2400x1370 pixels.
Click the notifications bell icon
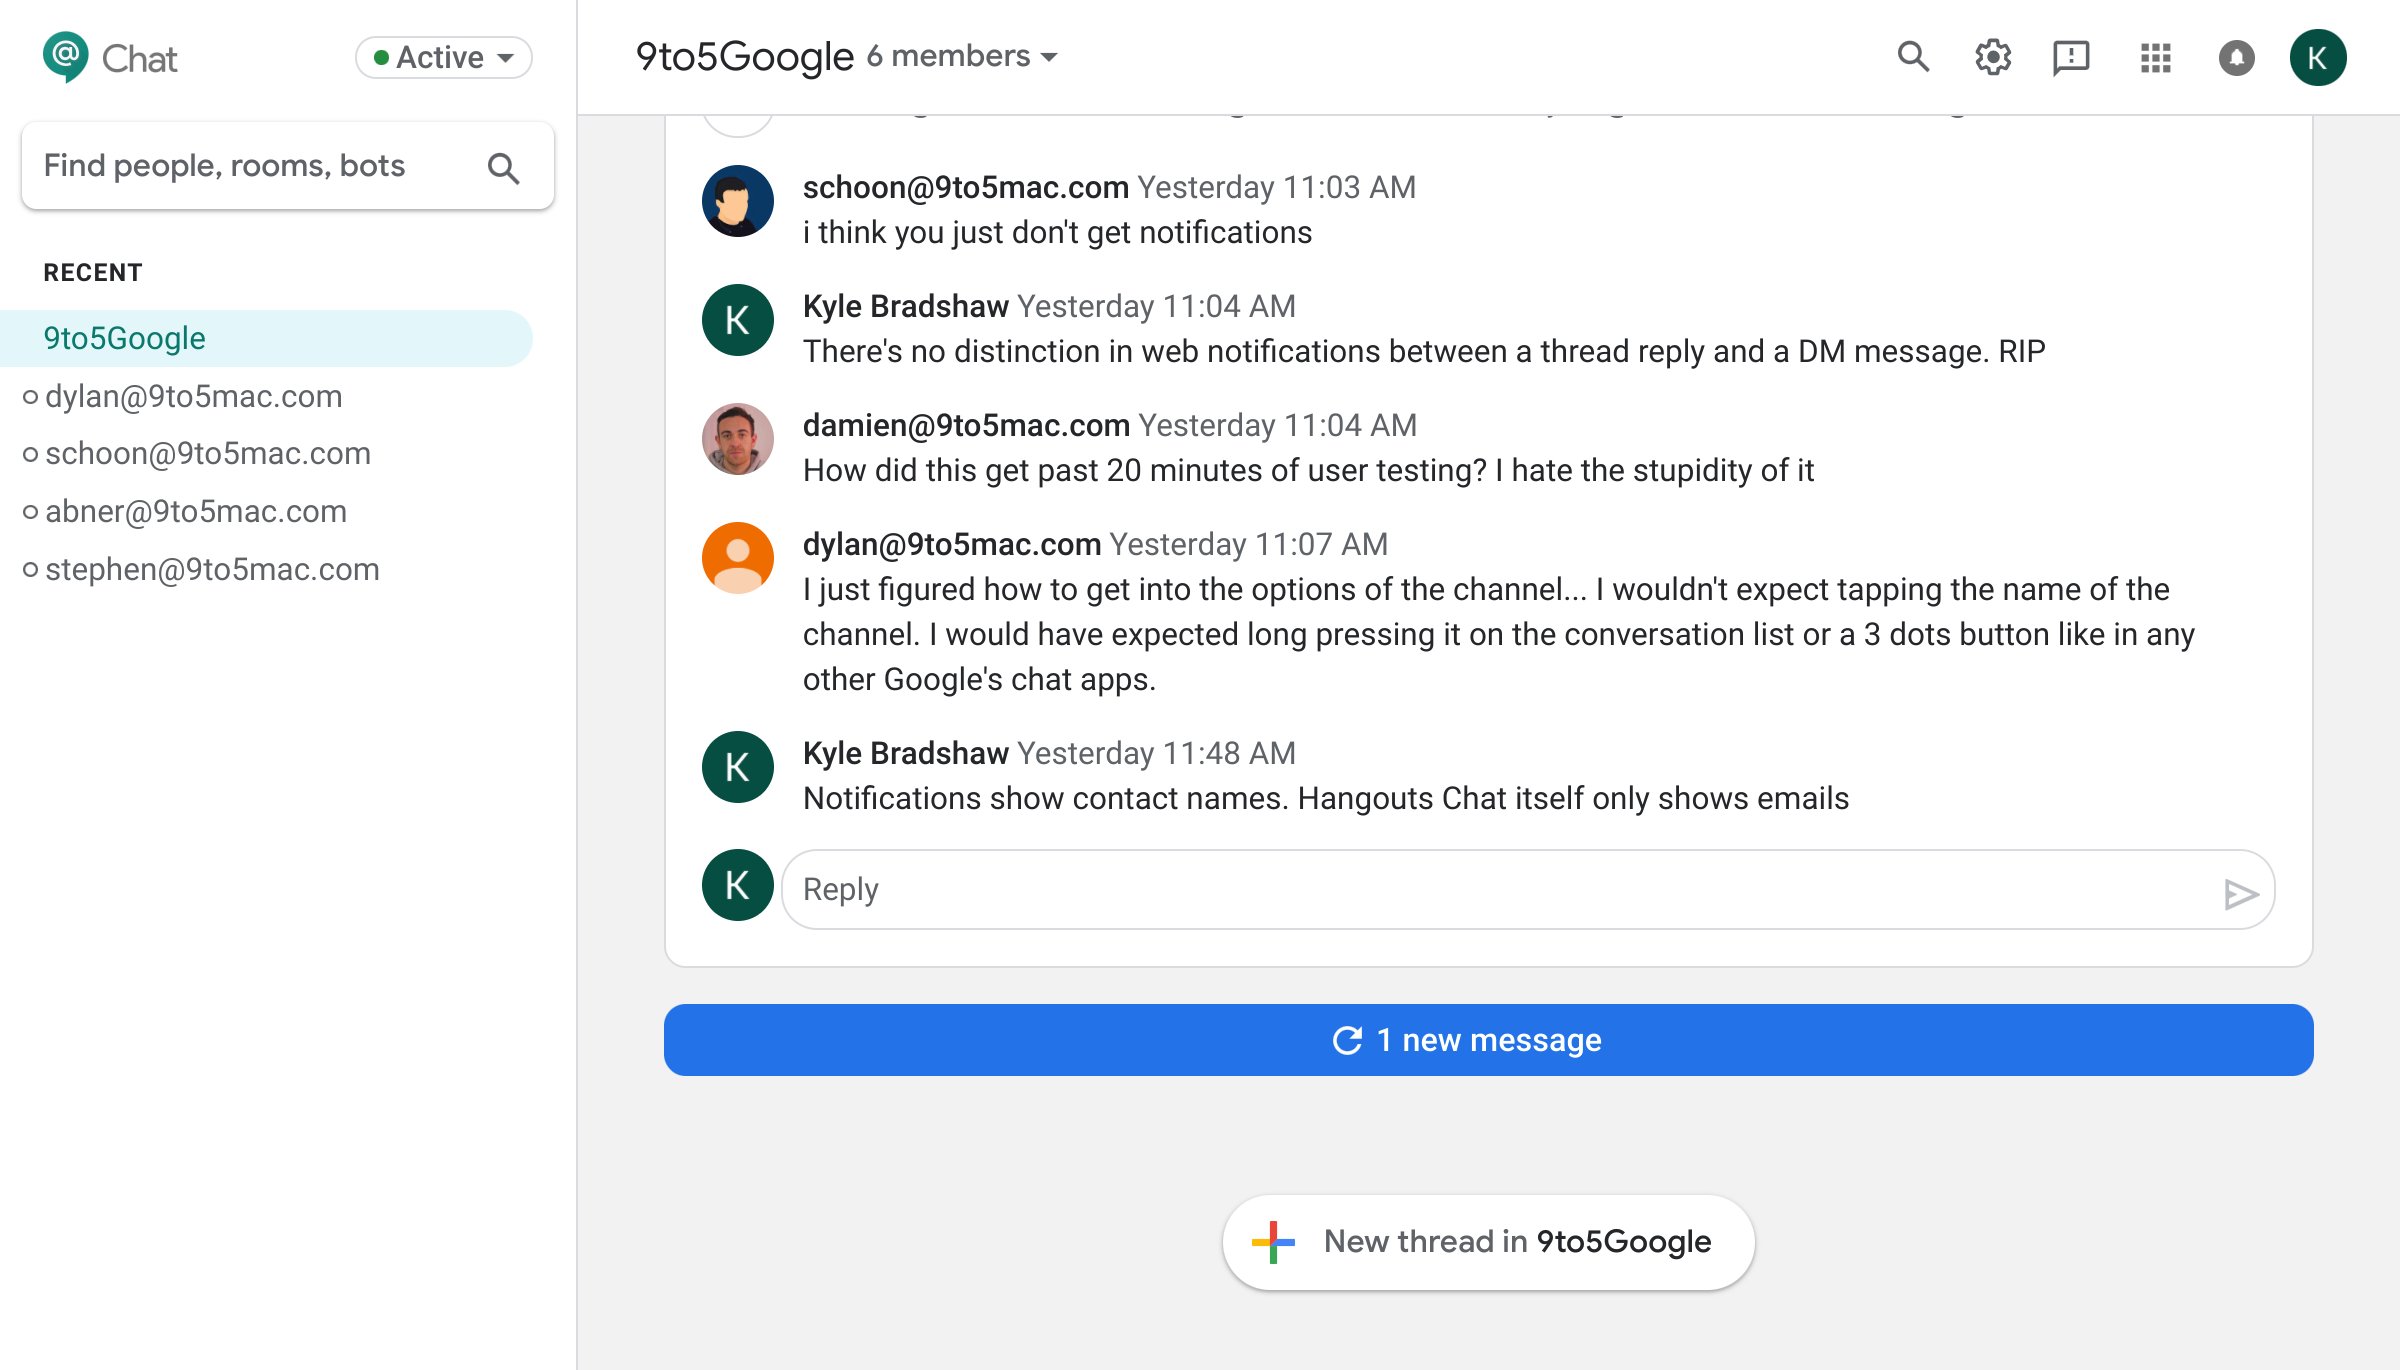click(x=2236, y=57)
